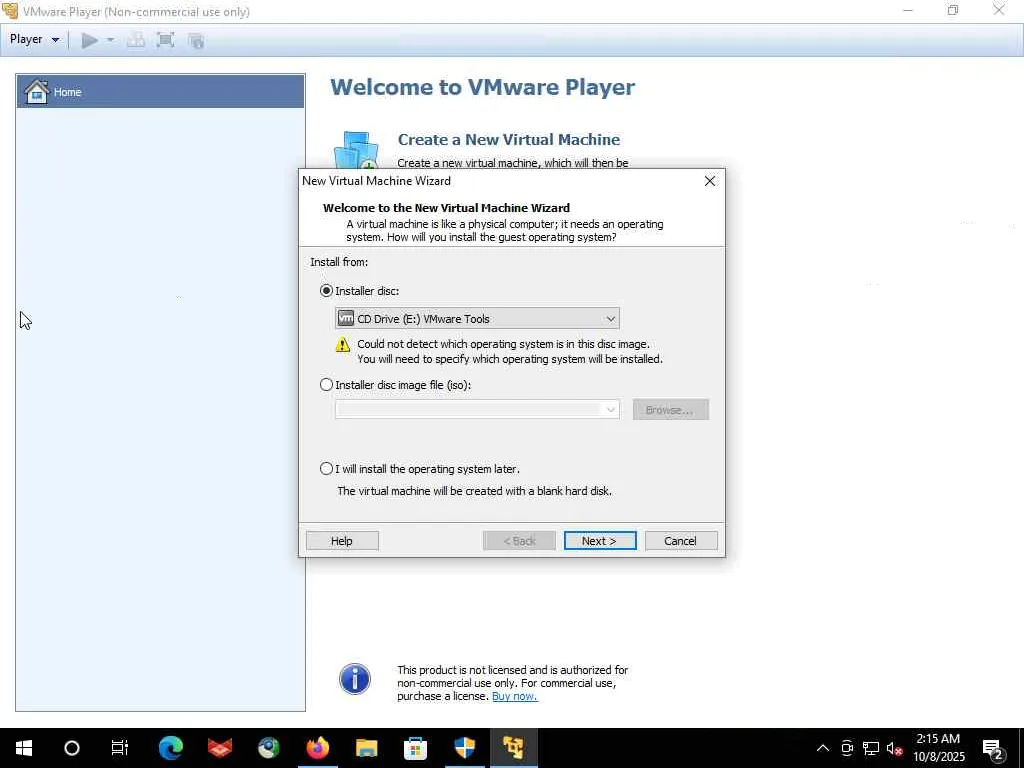Launch Microsoft Edge from taskbar
Viewport: 1024px width, 768px height.
(170, 748)
